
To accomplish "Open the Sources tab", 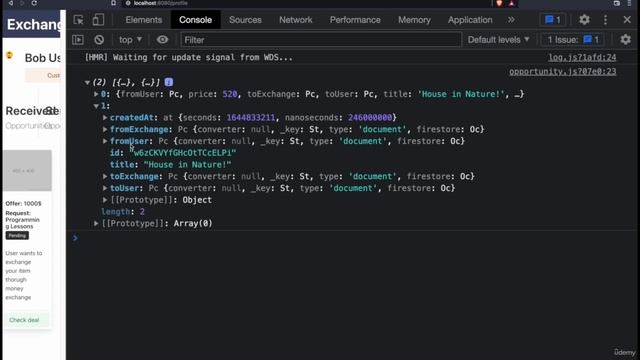I will 245,20.
